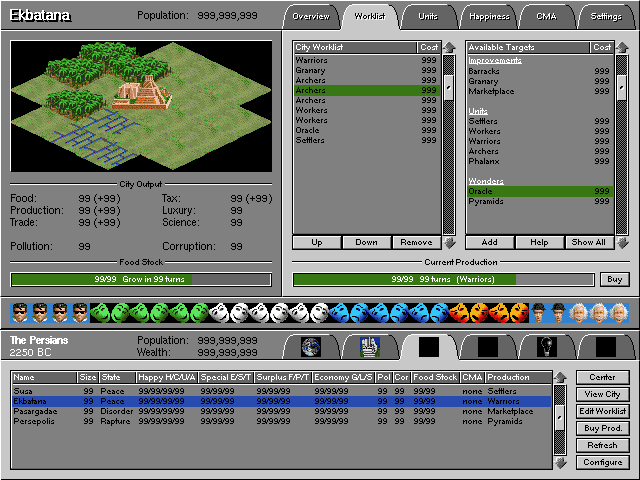This screenshot has height=480, width=640.
Task: Click the down arrow below City Worklist scrollbar
Action: point(449,243)
